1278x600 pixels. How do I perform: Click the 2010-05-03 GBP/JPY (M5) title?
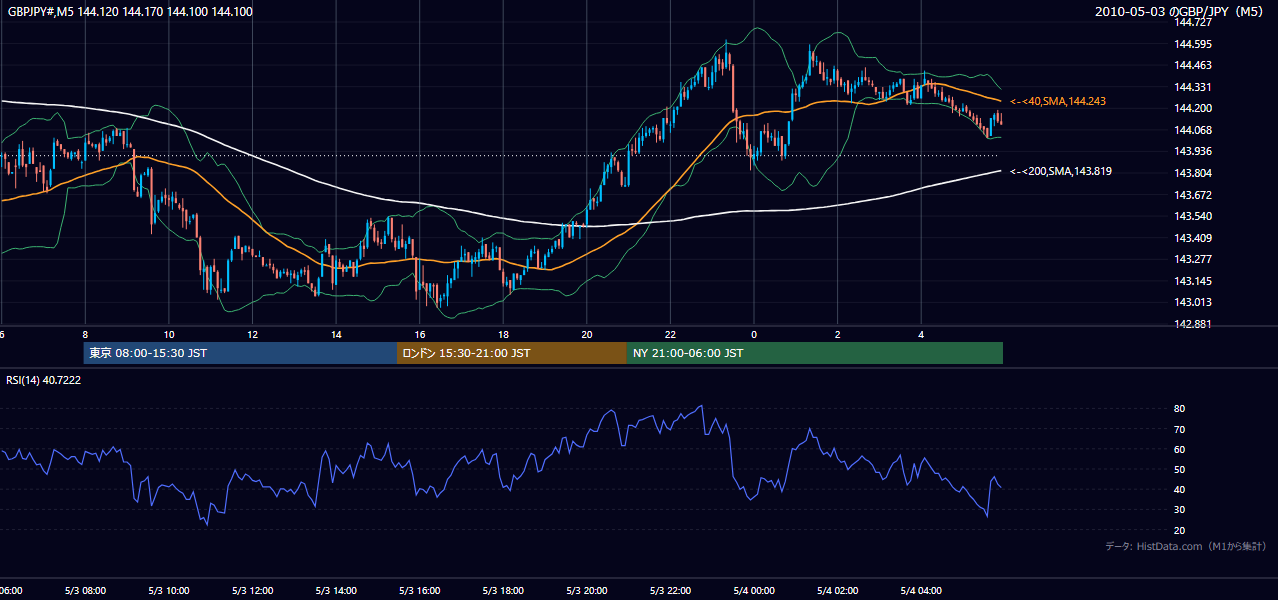(x=1179, y=12)
